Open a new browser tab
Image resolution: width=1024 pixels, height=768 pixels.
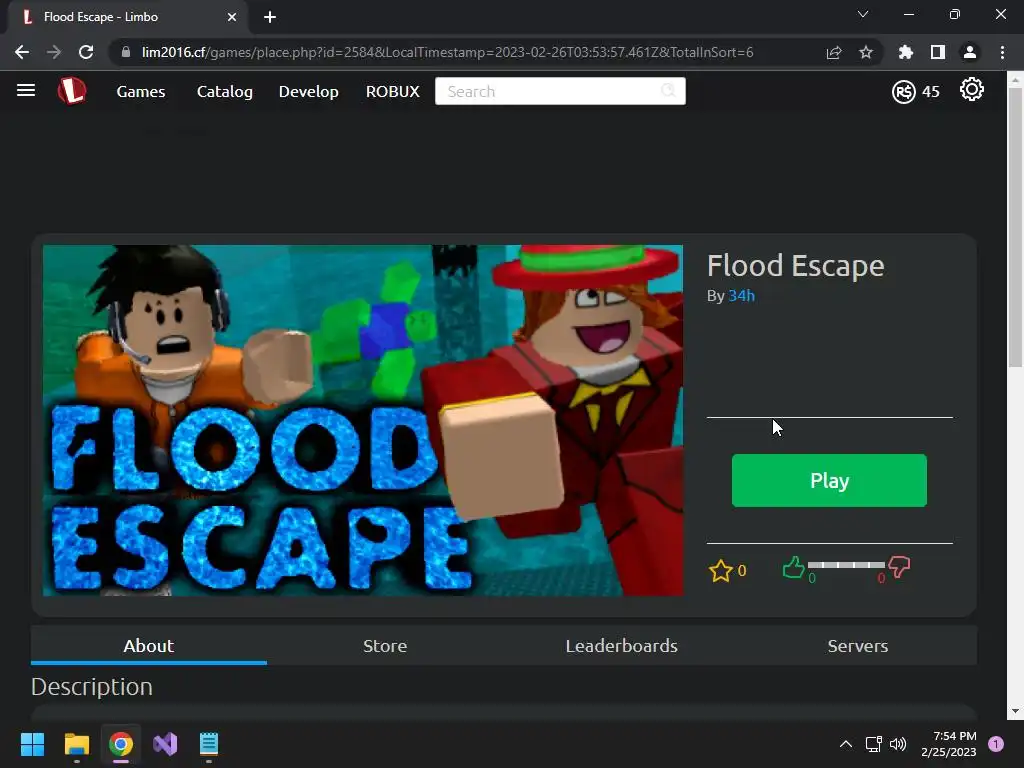(270, 17)
